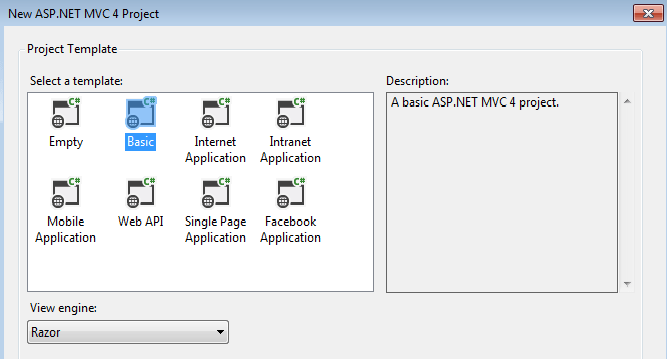Click the Description scrollbar up arrow
This screenshot has width=667, height=360.
pyautogui.click(x=627, y=101)
